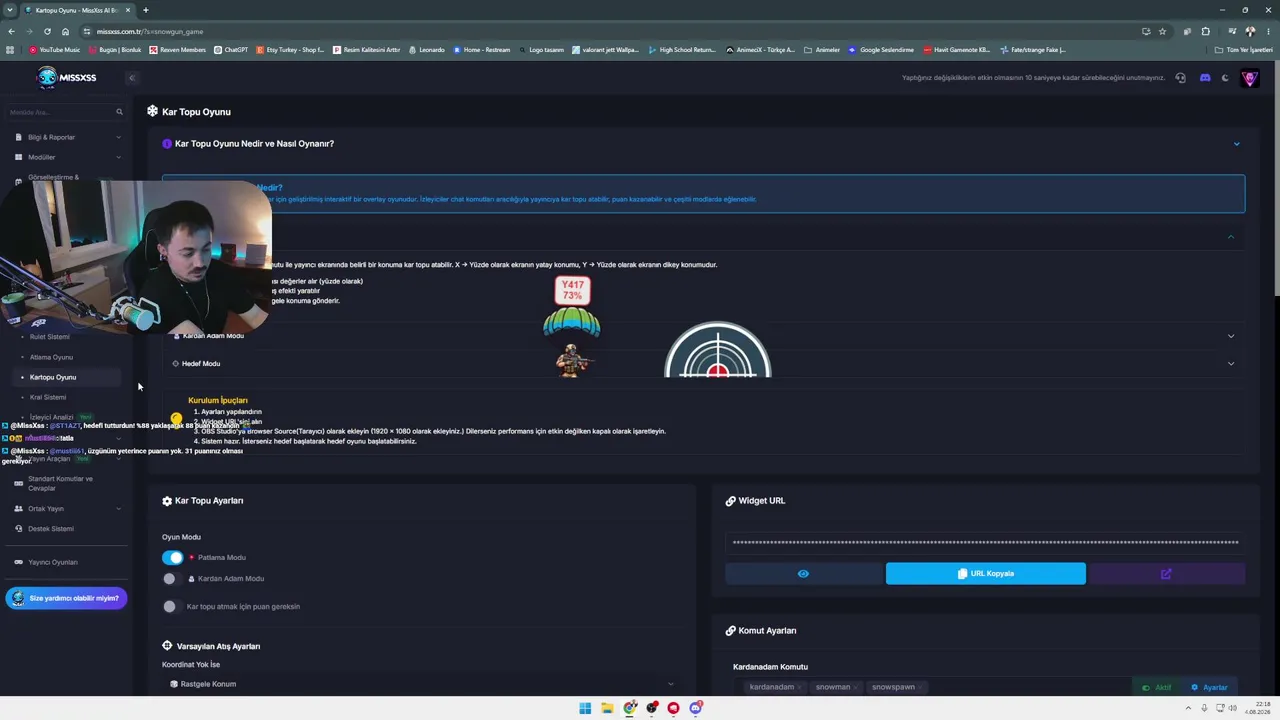Open the browser extensions puzzle icon
Viewport: 1280px width, 720px height.
point(1205,31)
